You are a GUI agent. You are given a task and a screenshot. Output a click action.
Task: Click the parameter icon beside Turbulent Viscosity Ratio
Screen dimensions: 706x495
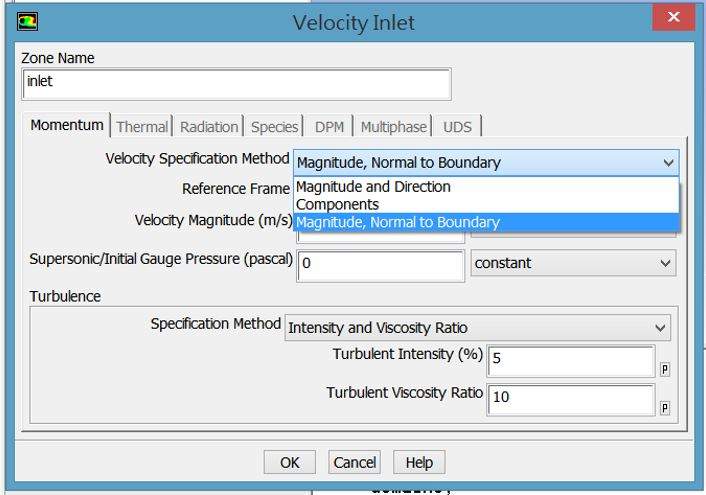665,409
